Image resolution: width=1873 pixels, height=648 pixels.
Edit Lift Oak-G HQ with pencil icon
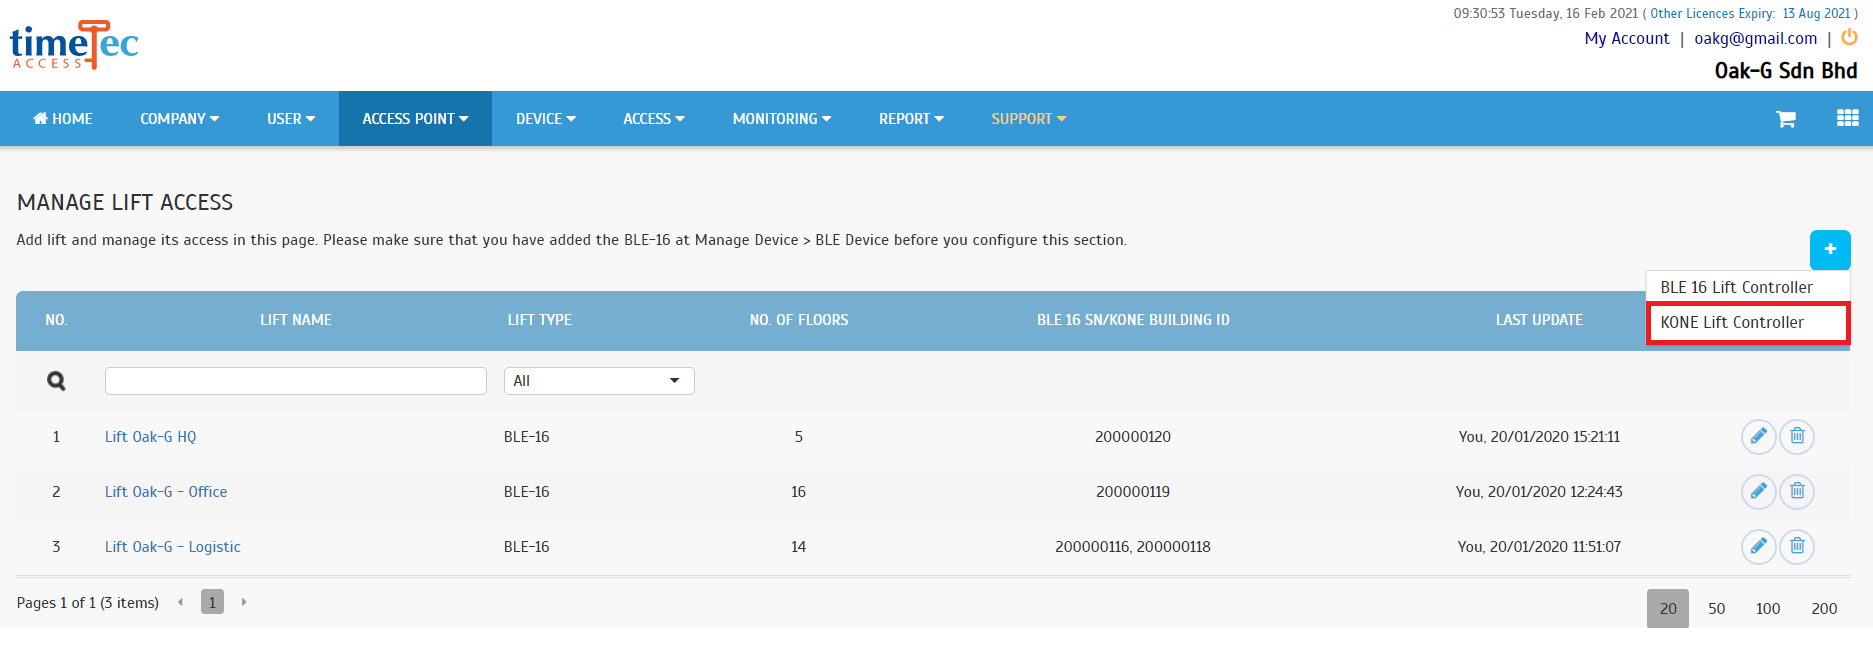tap(1758, 436)
